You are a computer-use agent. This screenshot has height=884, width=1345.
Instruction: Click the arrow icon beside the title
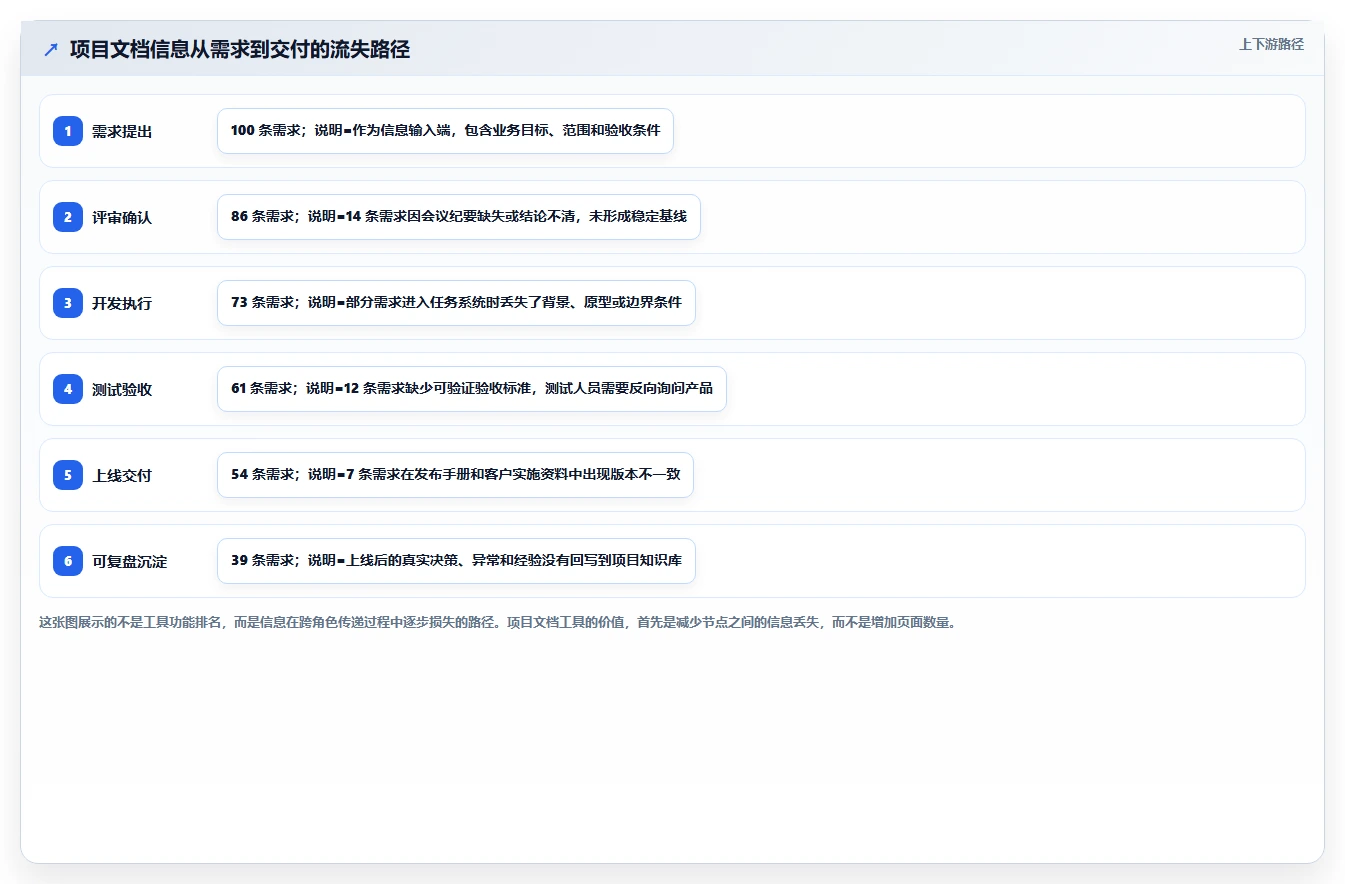[x=51, y=50]
